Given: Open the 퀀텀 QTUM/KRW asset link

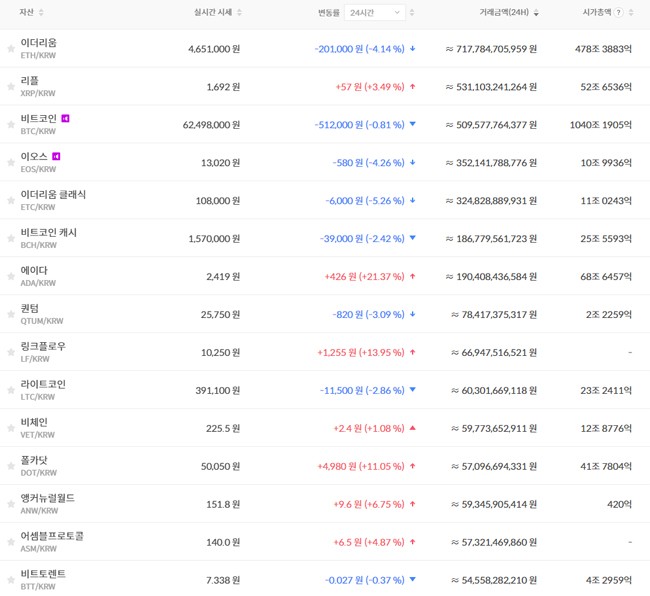Looking at the screenshot, I should point(42,314).
